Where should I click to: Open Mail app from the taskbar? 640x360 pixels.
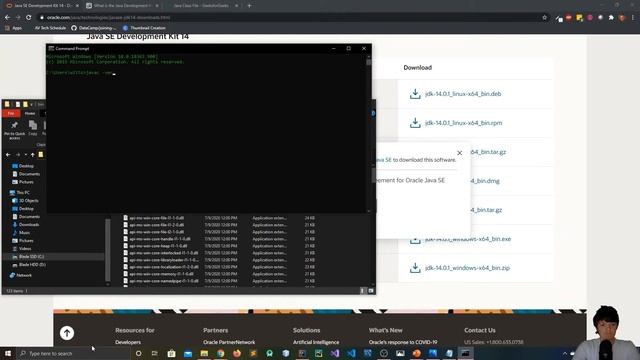point(188,353)
